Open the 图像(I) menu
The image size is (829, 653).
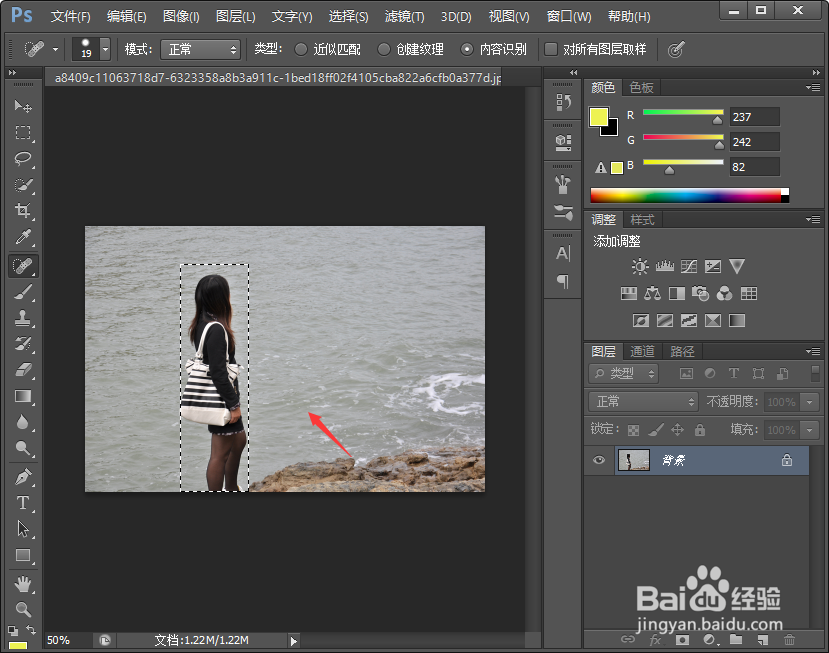pos(181,16)
